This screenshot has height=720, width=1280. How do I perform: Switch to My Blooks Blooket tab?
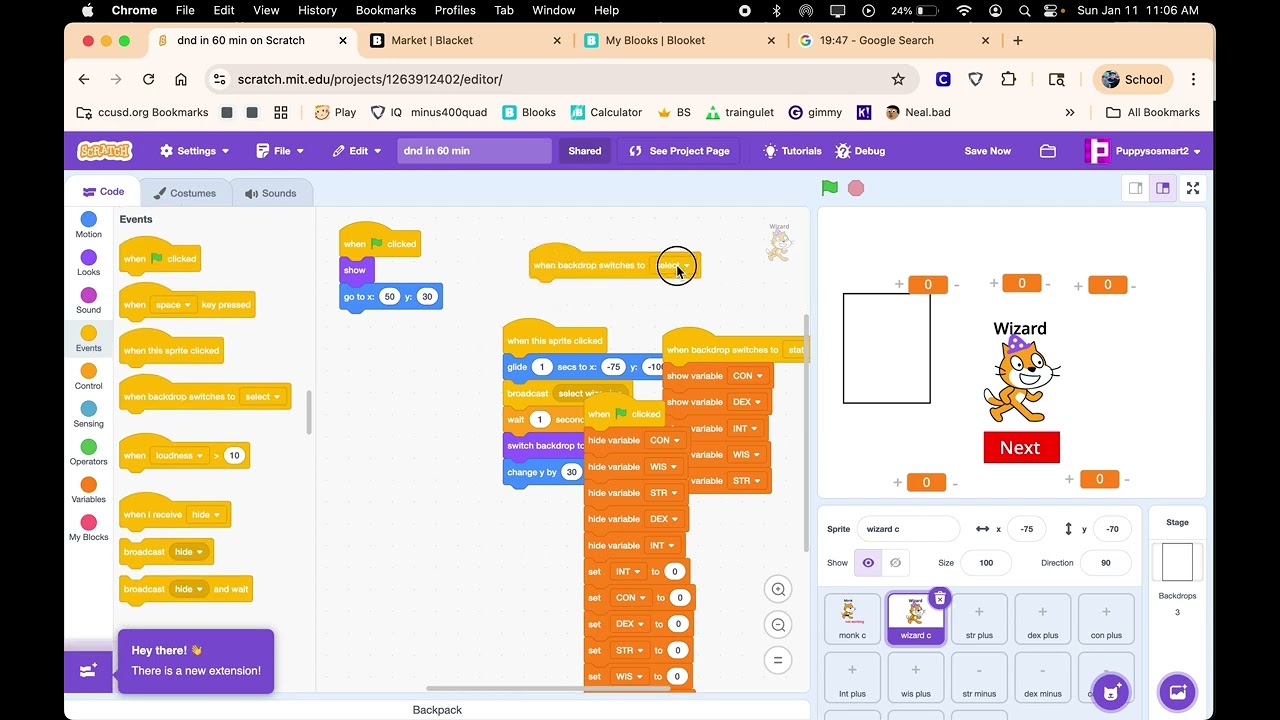(x=680, y=40)
